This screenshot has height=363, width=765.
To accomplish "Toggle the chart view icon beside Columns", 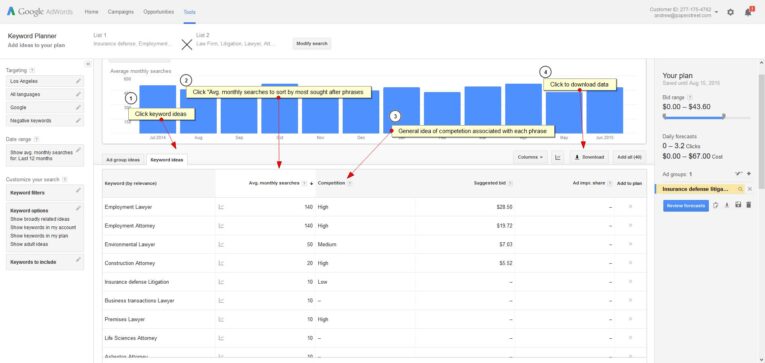I will click(557, 157).
